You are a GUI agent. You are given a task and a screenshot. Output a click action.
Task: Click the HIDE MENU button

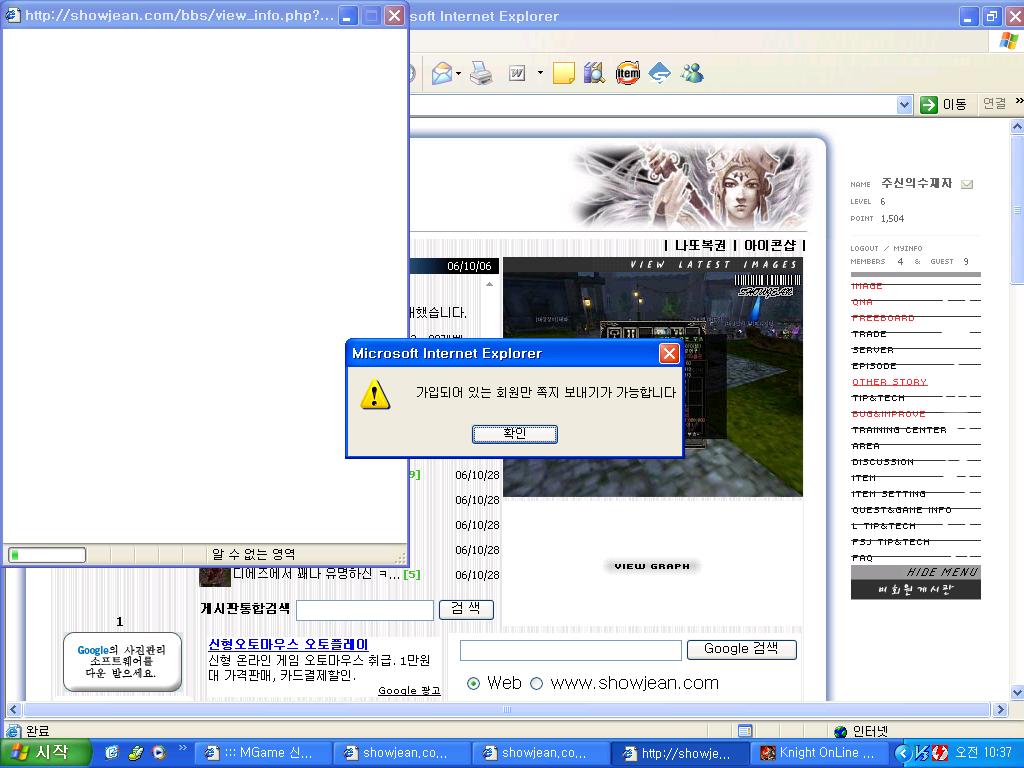point(916,572)
